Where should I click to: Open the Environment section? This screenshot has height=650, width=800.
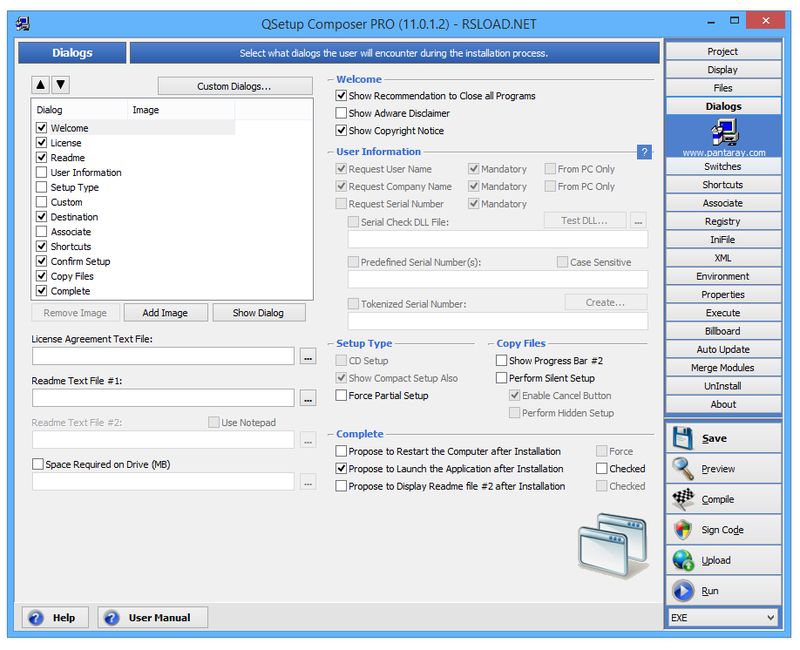pos(723,277)
